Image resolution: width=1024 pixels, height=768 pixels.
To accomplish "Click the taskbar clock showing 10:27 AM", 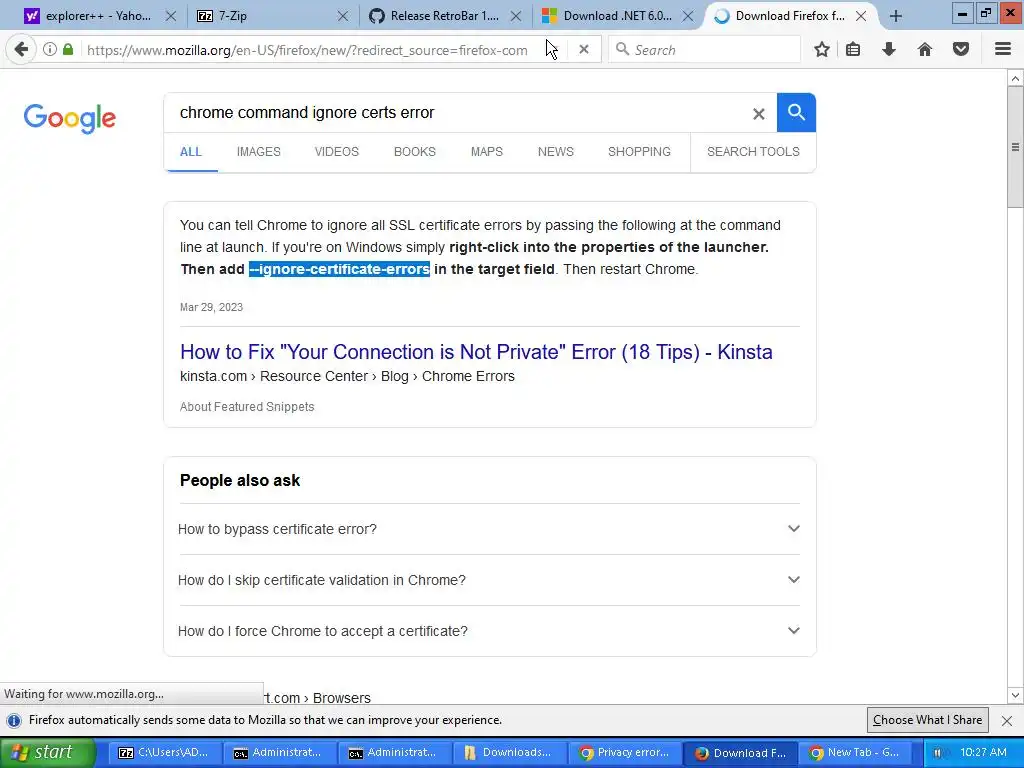I will 983,752.
